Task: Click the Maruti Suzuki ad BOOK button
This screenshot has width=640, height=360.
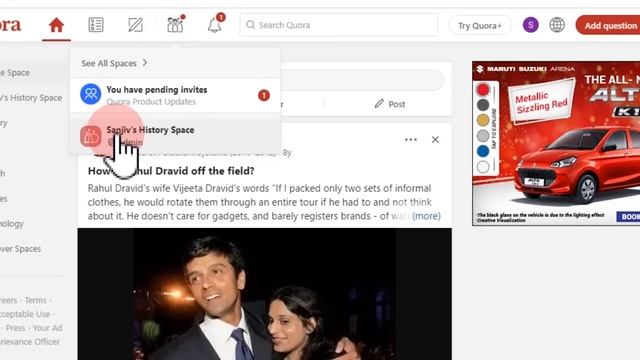Action: click(x=628, y=217)
